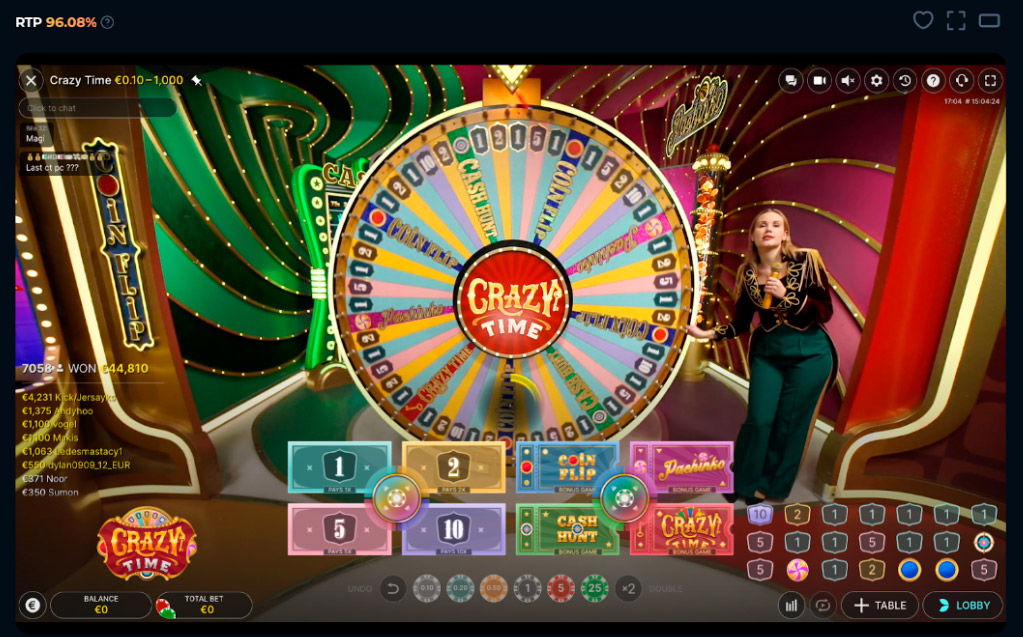This screenshot has height=637, width=1023.
Task: Place a bet on Coin Flip
Action: (566, 467)
